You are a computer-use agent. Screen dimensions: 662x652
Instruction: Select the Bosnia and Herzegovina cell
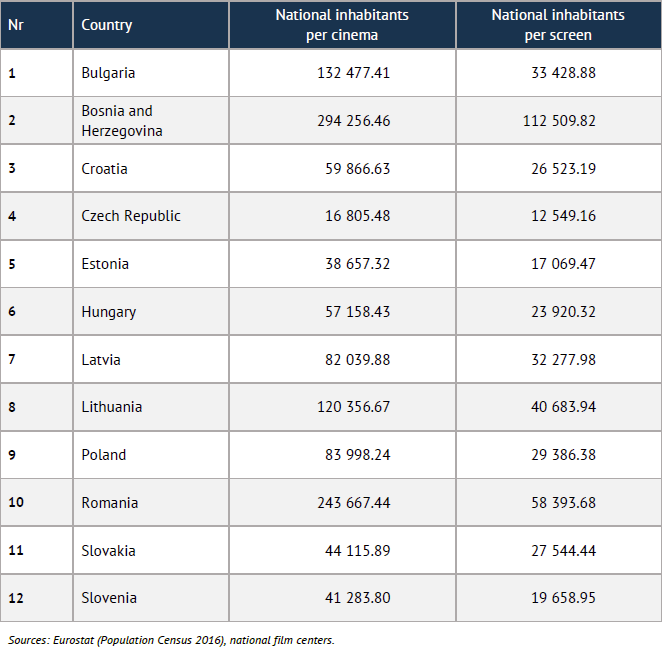tap(121, 120)
